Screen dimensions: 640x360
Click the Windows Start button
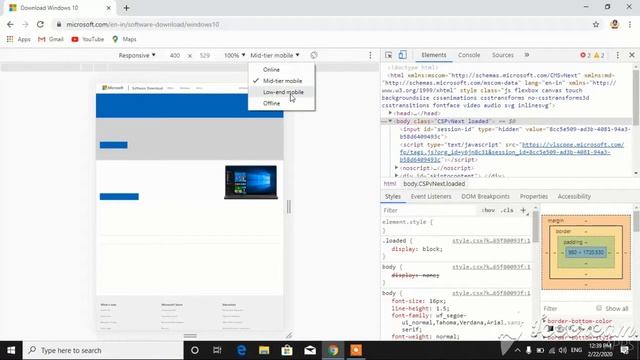click(x=11, y=350)
